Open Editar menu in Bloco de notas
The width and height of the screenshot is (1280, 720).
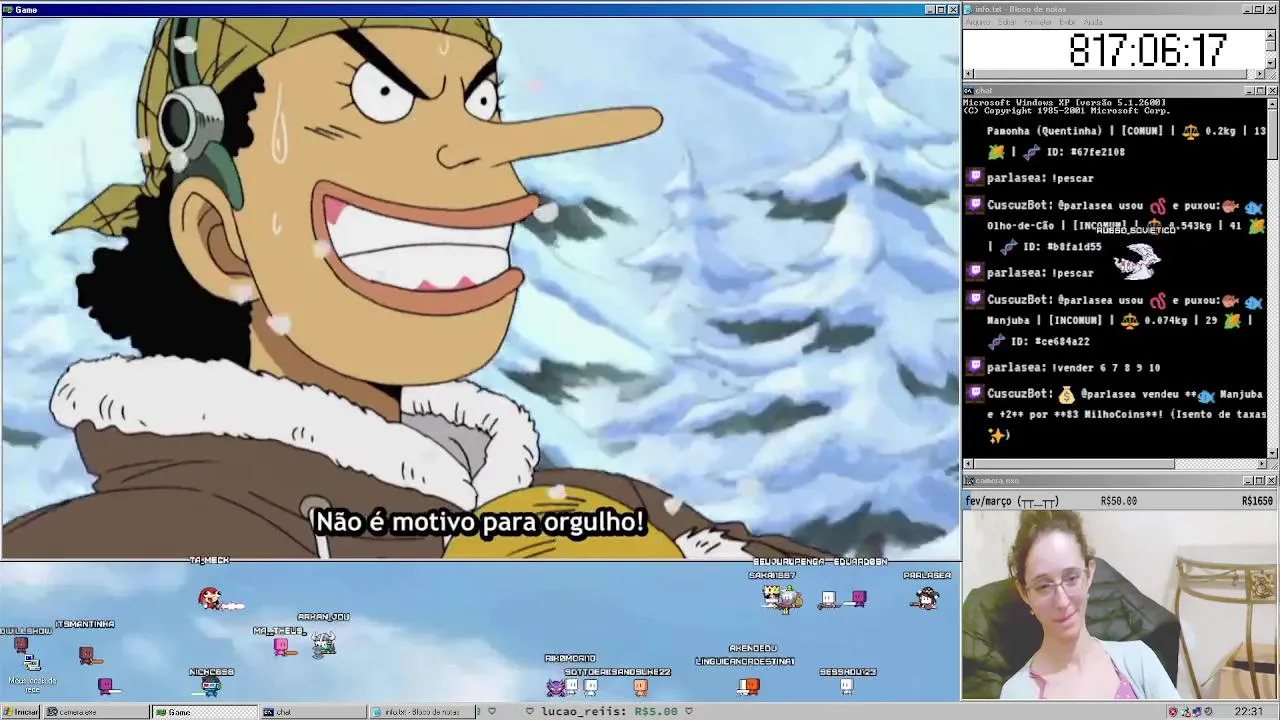[x=1007, y=22]
